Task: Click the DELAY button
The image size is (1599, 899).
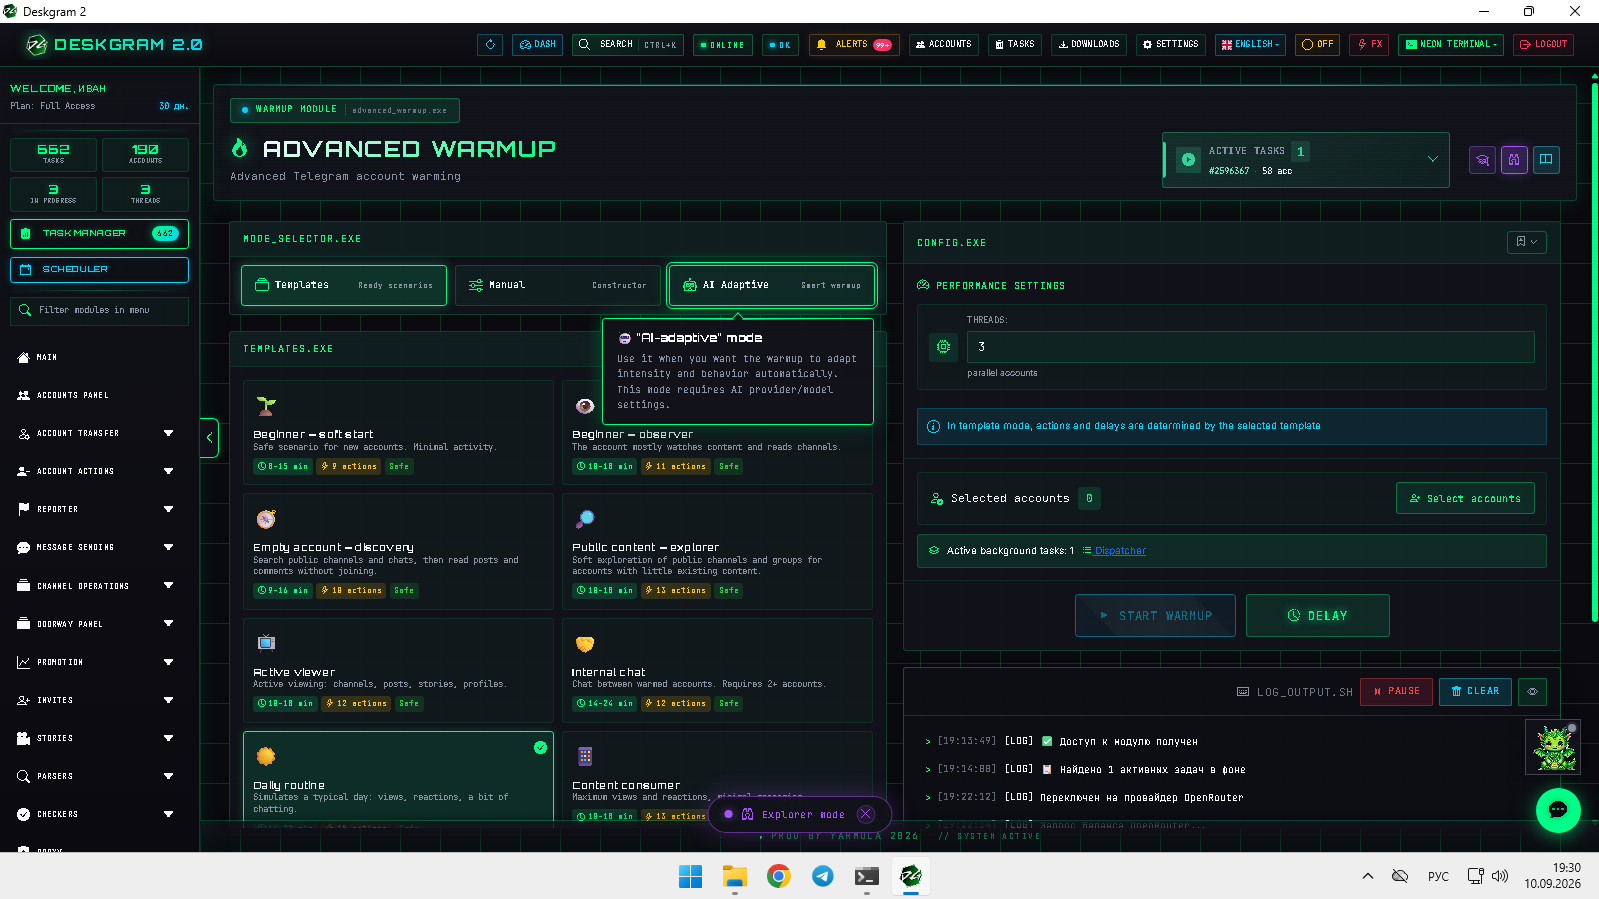Action: (1317, 616)
